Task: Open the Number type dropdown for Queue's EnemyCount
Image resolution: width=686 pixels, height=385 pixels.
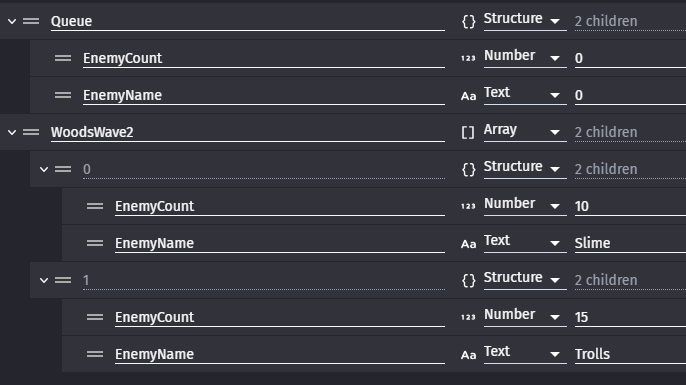Action: (x=525, y=57)
